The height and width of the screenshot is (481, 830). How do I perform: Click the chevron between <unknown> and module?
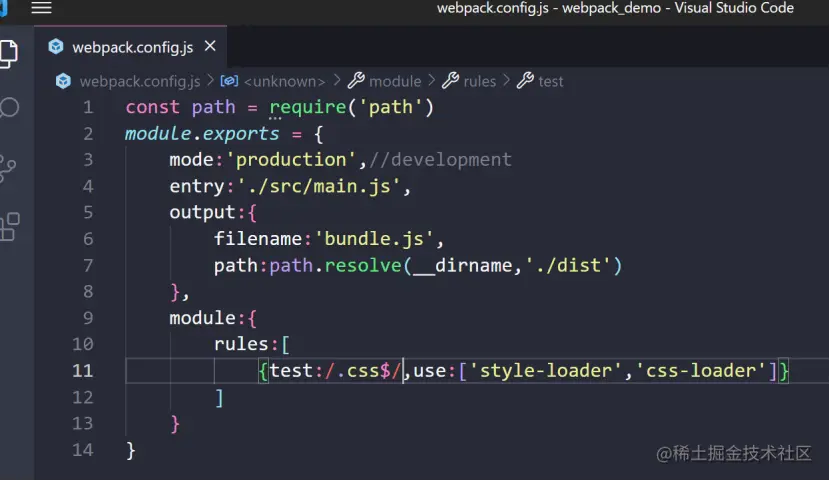(x=337, y=80)
